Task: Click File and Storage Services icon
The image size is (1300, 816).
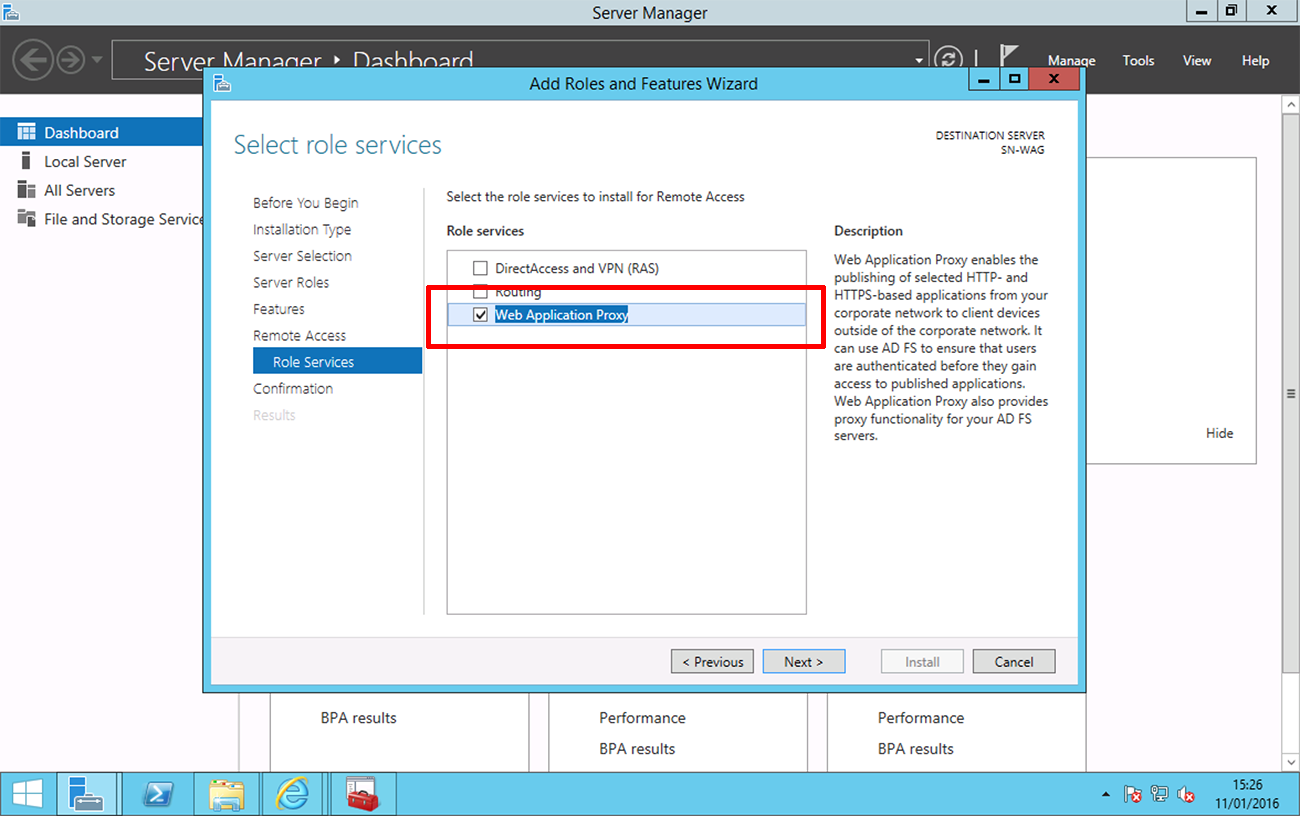Action: [27, 219]
